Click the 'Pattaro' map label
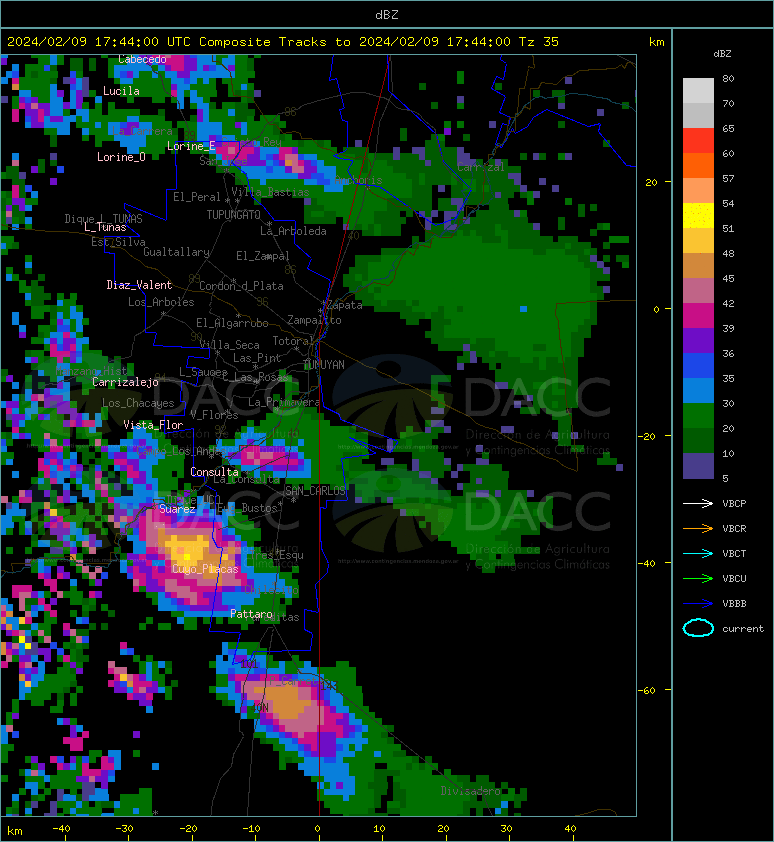 (251, 614)
